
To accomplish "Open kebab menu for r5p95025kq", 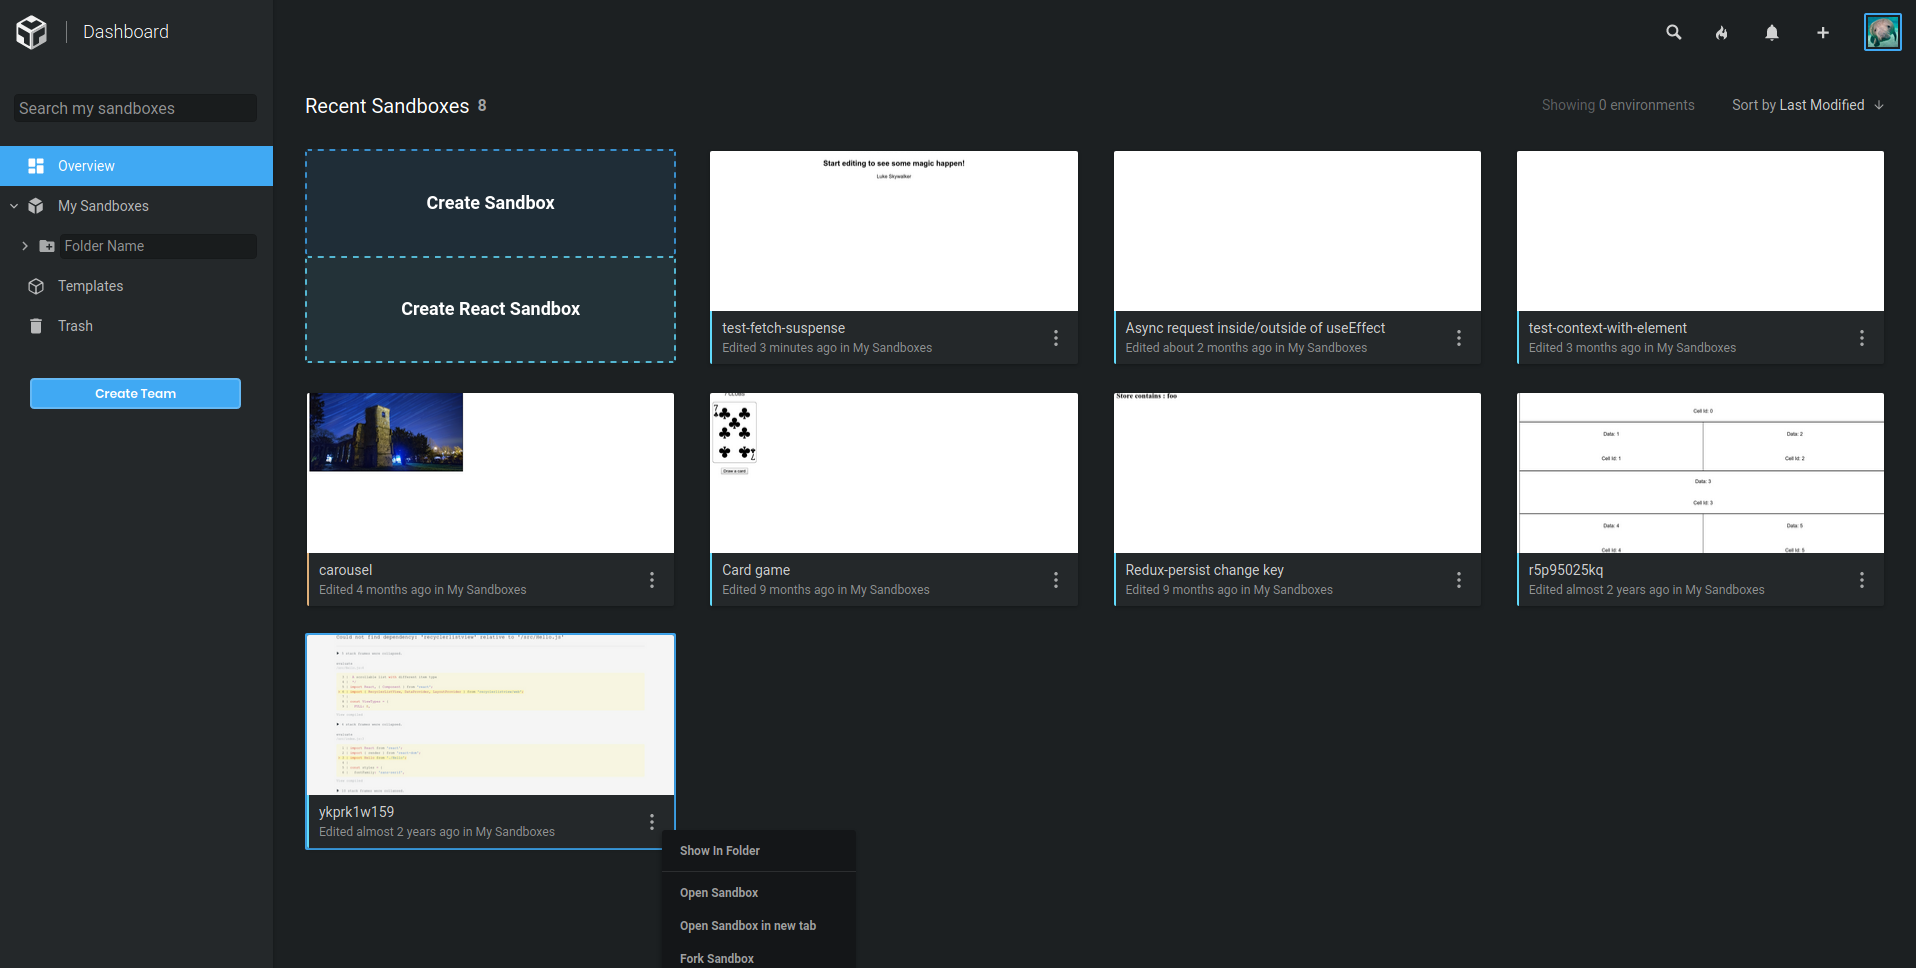I will pyautogui.click(x=1861, y=580).
